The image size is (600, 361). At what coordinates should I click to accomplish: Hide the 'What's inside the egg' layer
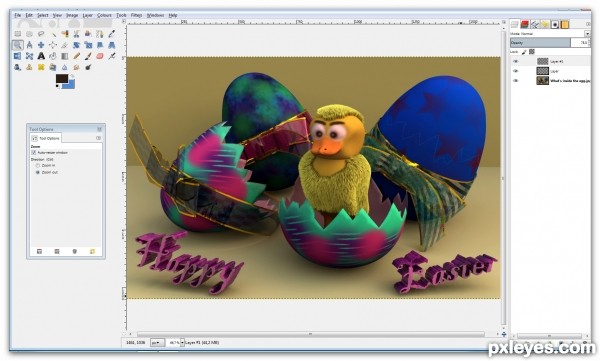click(x=516, y=81)
